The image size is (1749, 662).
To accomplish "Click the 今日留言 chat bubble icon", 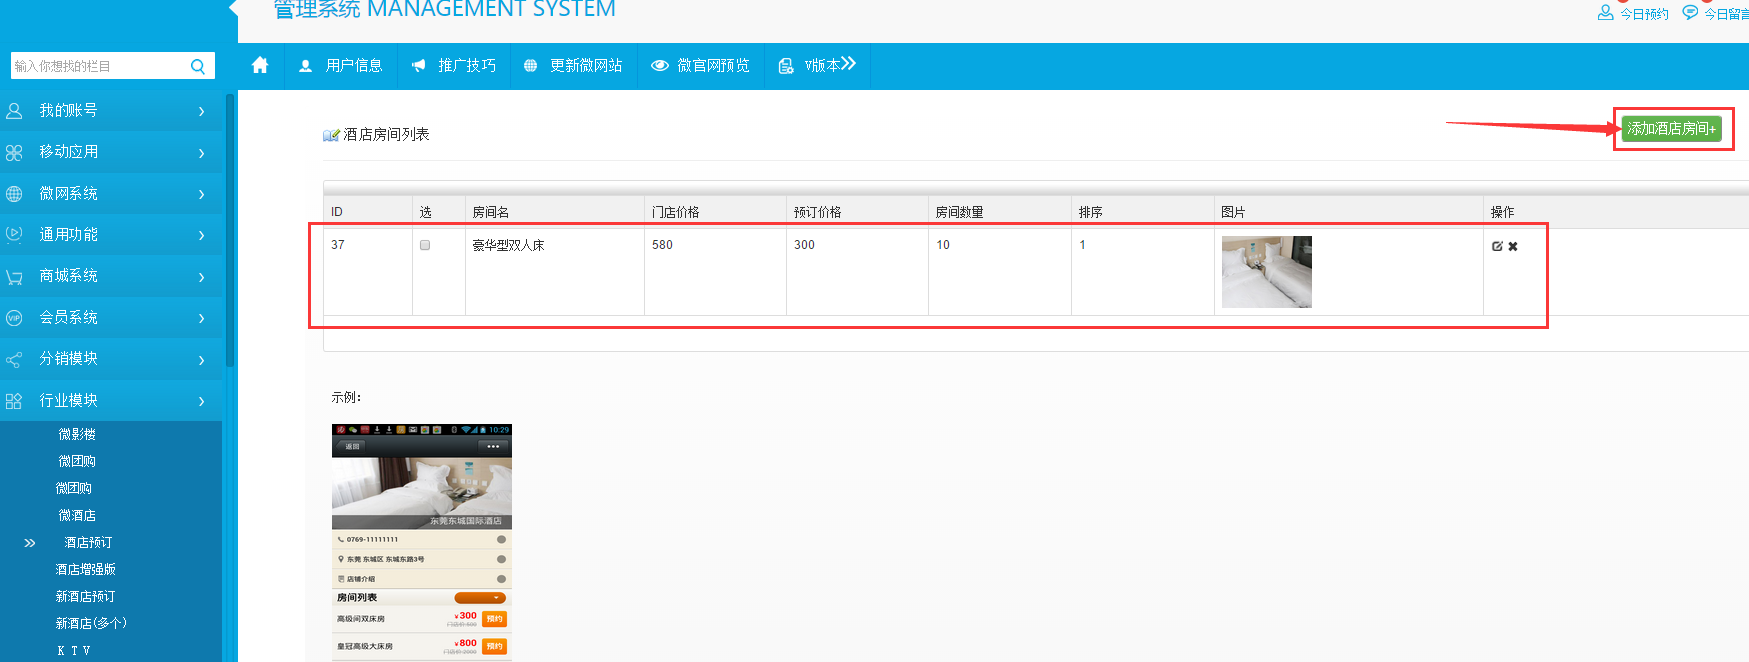I will 1690,13.
